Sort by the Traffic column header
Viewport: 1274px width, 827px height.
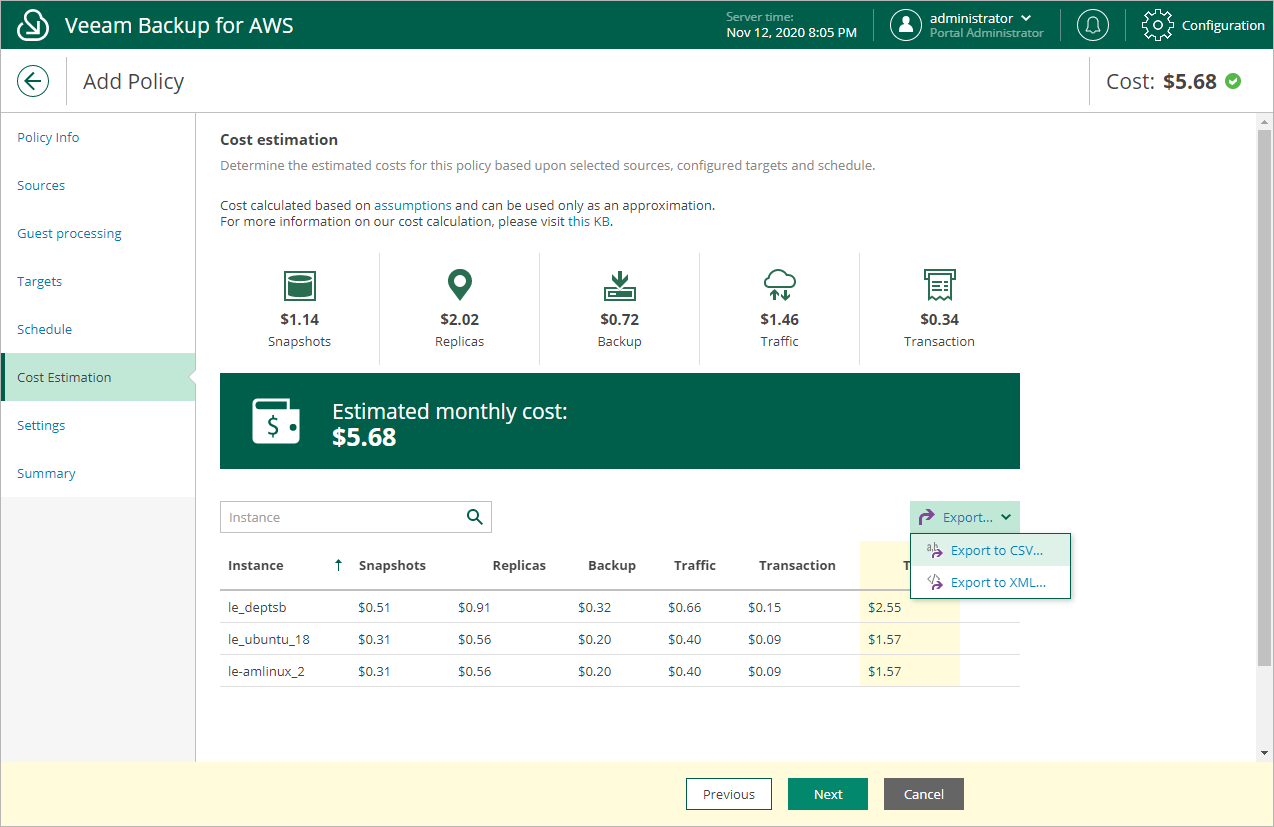click(695, 565)
